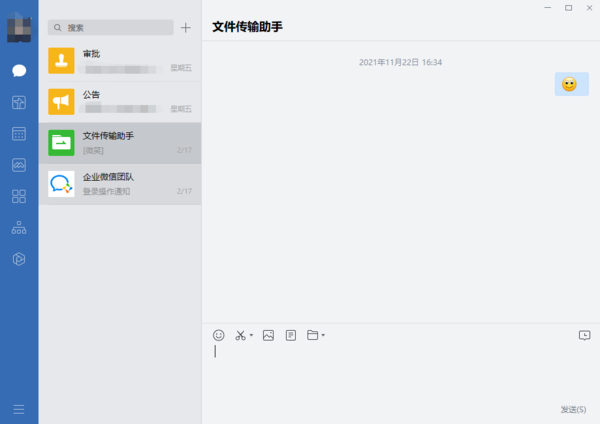600x424 pixels.
Task: Open the 审批 conversation
Action: pos(120,61)
